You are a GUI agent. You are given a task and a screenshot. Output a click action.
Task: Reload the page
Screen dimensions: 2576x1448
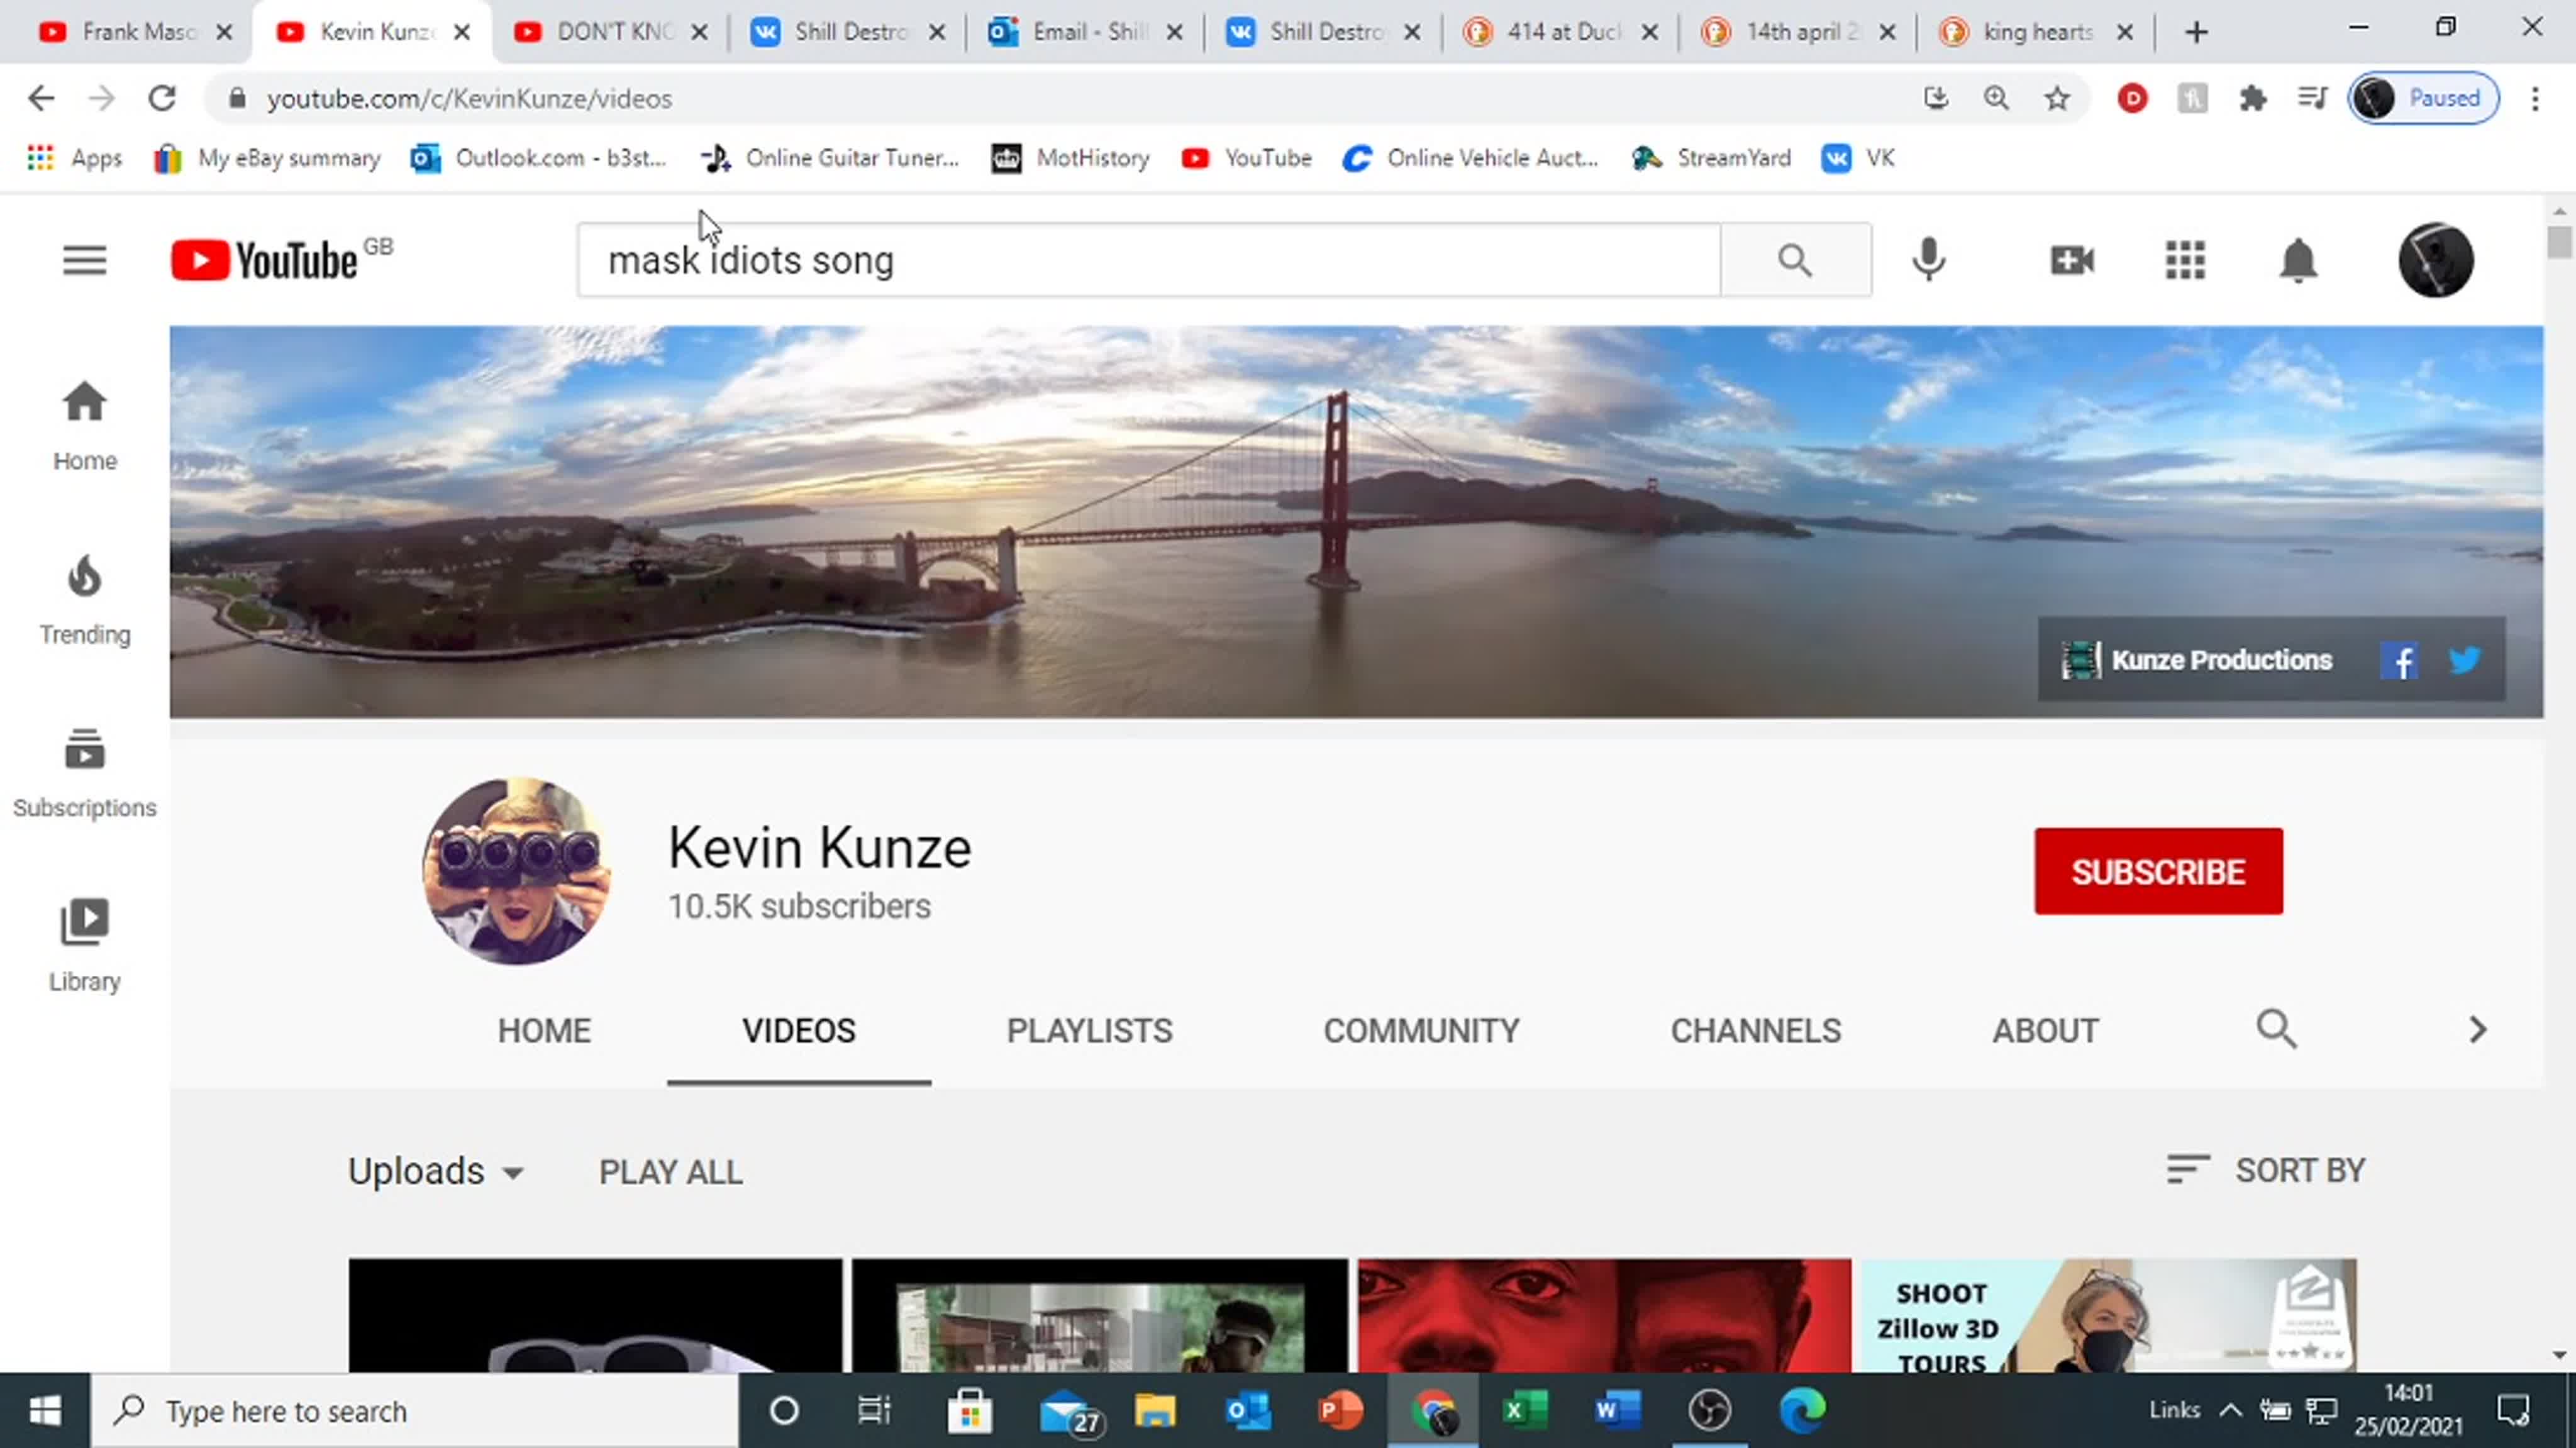pyautogui.click(x=162, y=98)
